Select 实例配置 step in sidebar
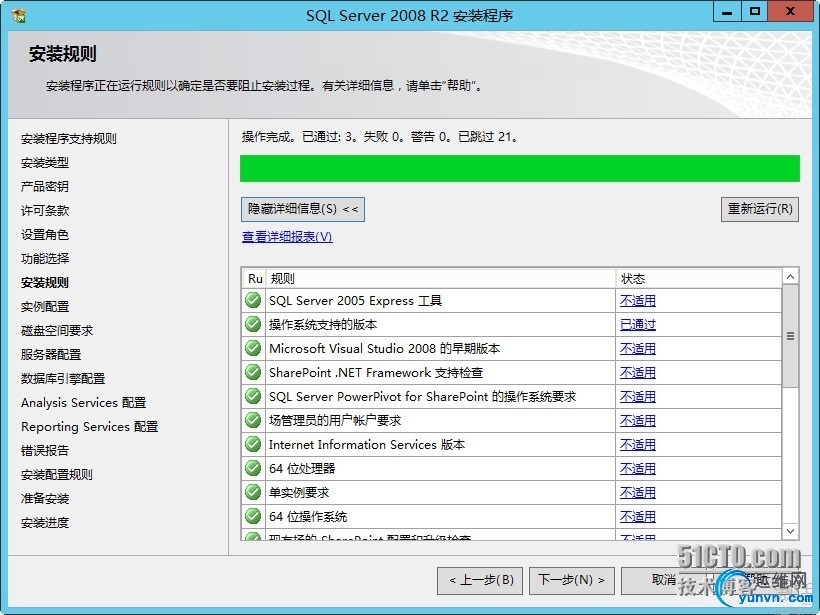This screenshot has width=820, height=615. point(45,306)
